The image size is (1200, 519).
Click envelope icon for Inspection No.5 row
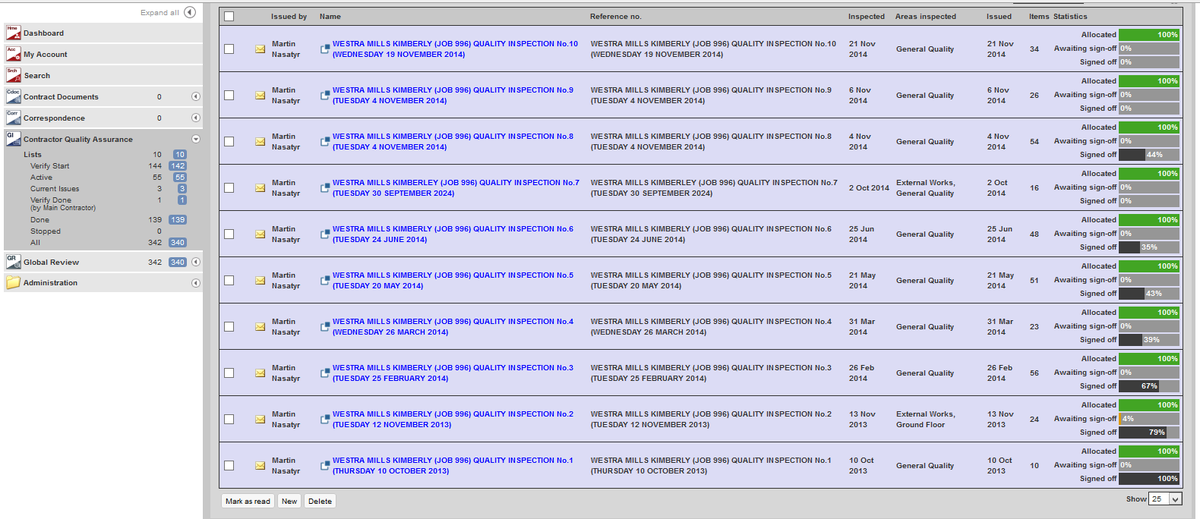pyautogui.click(x=260, y=280)
